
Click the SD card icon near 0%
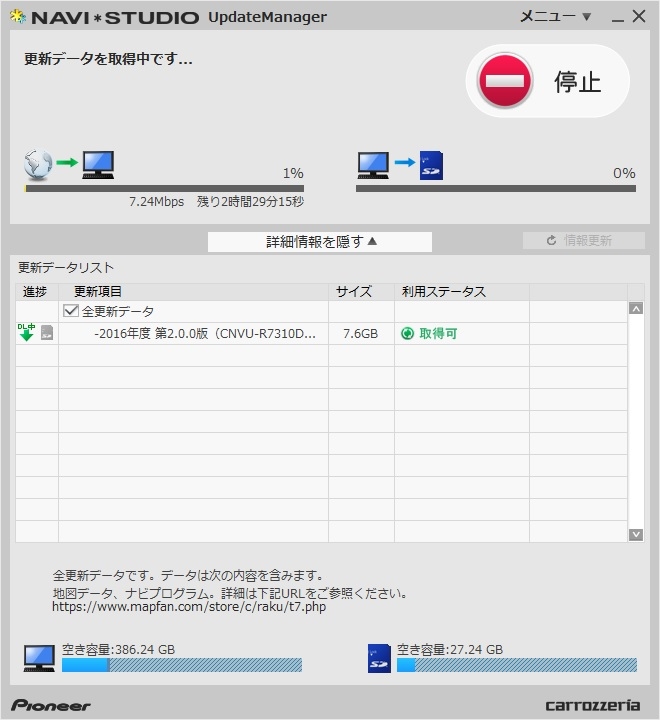tap(431, 165)
